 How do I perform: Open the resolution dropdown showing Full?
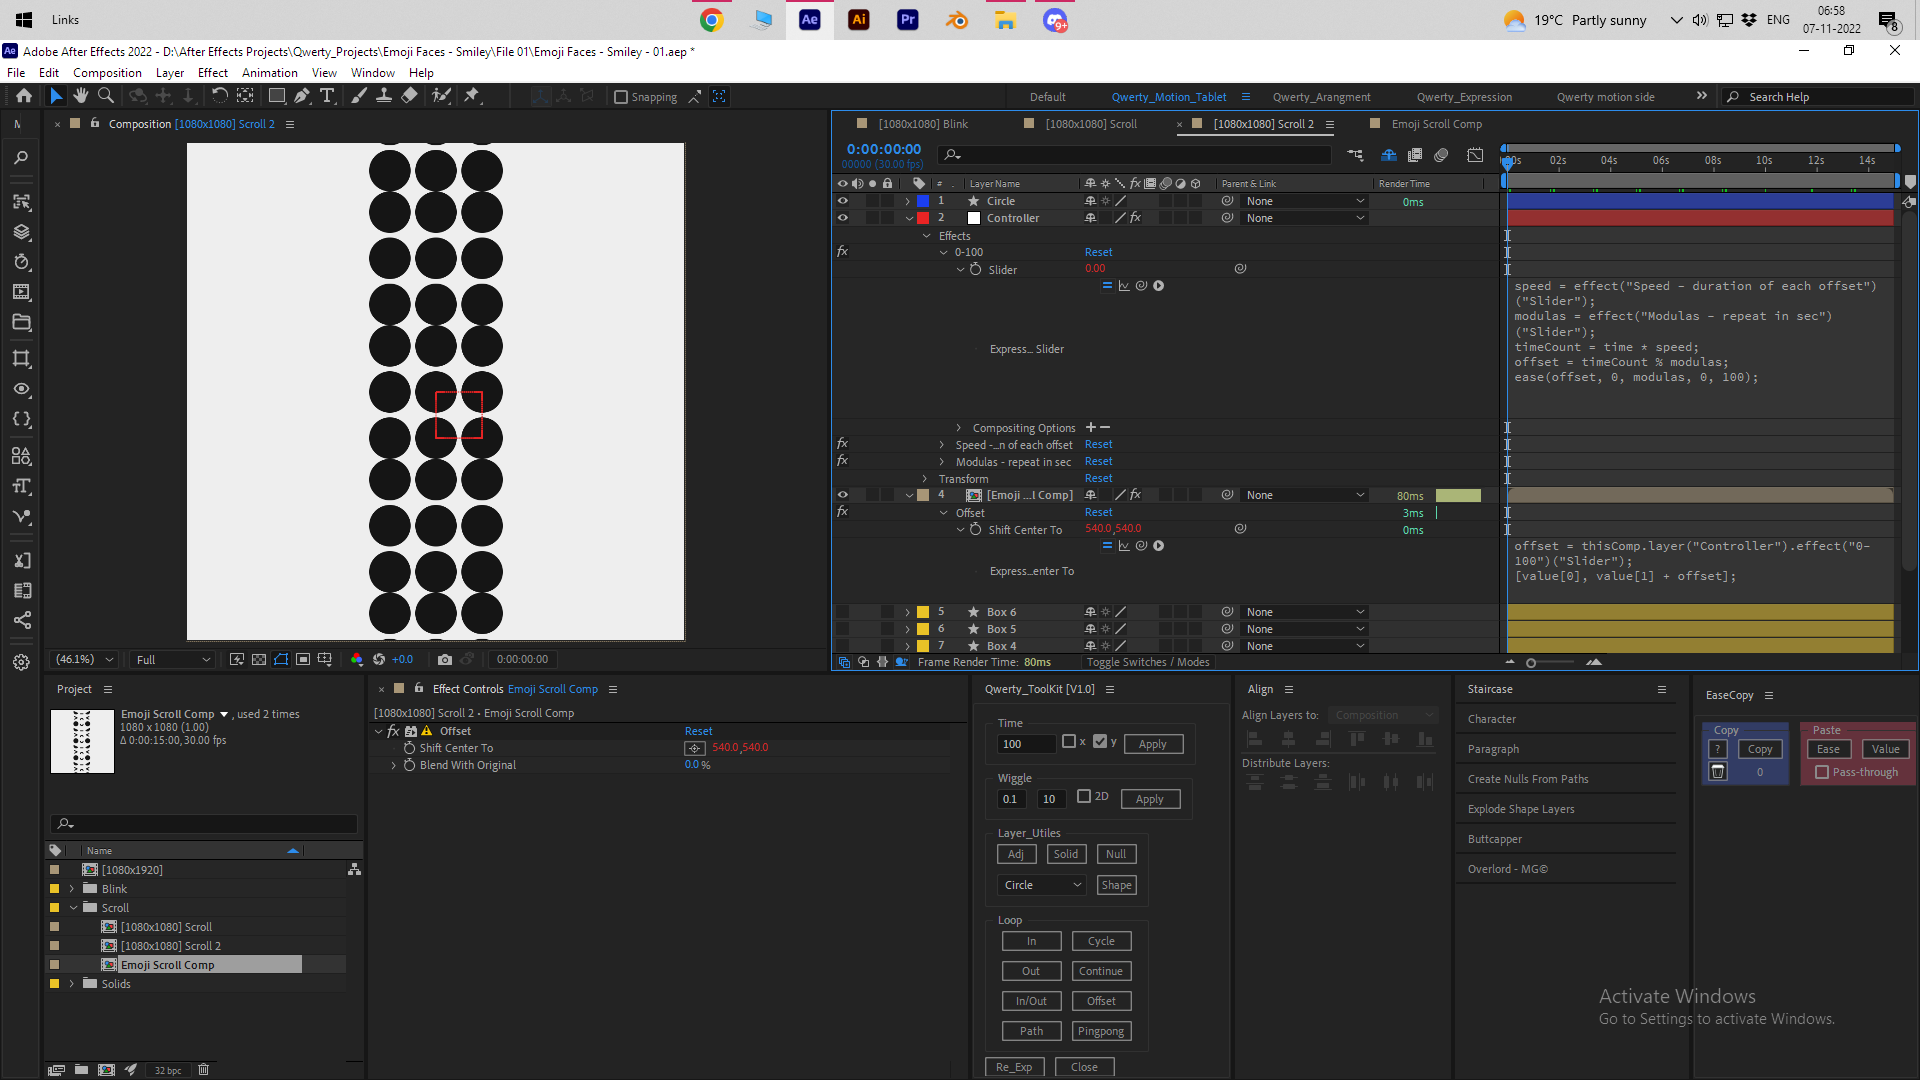point(173,660)
